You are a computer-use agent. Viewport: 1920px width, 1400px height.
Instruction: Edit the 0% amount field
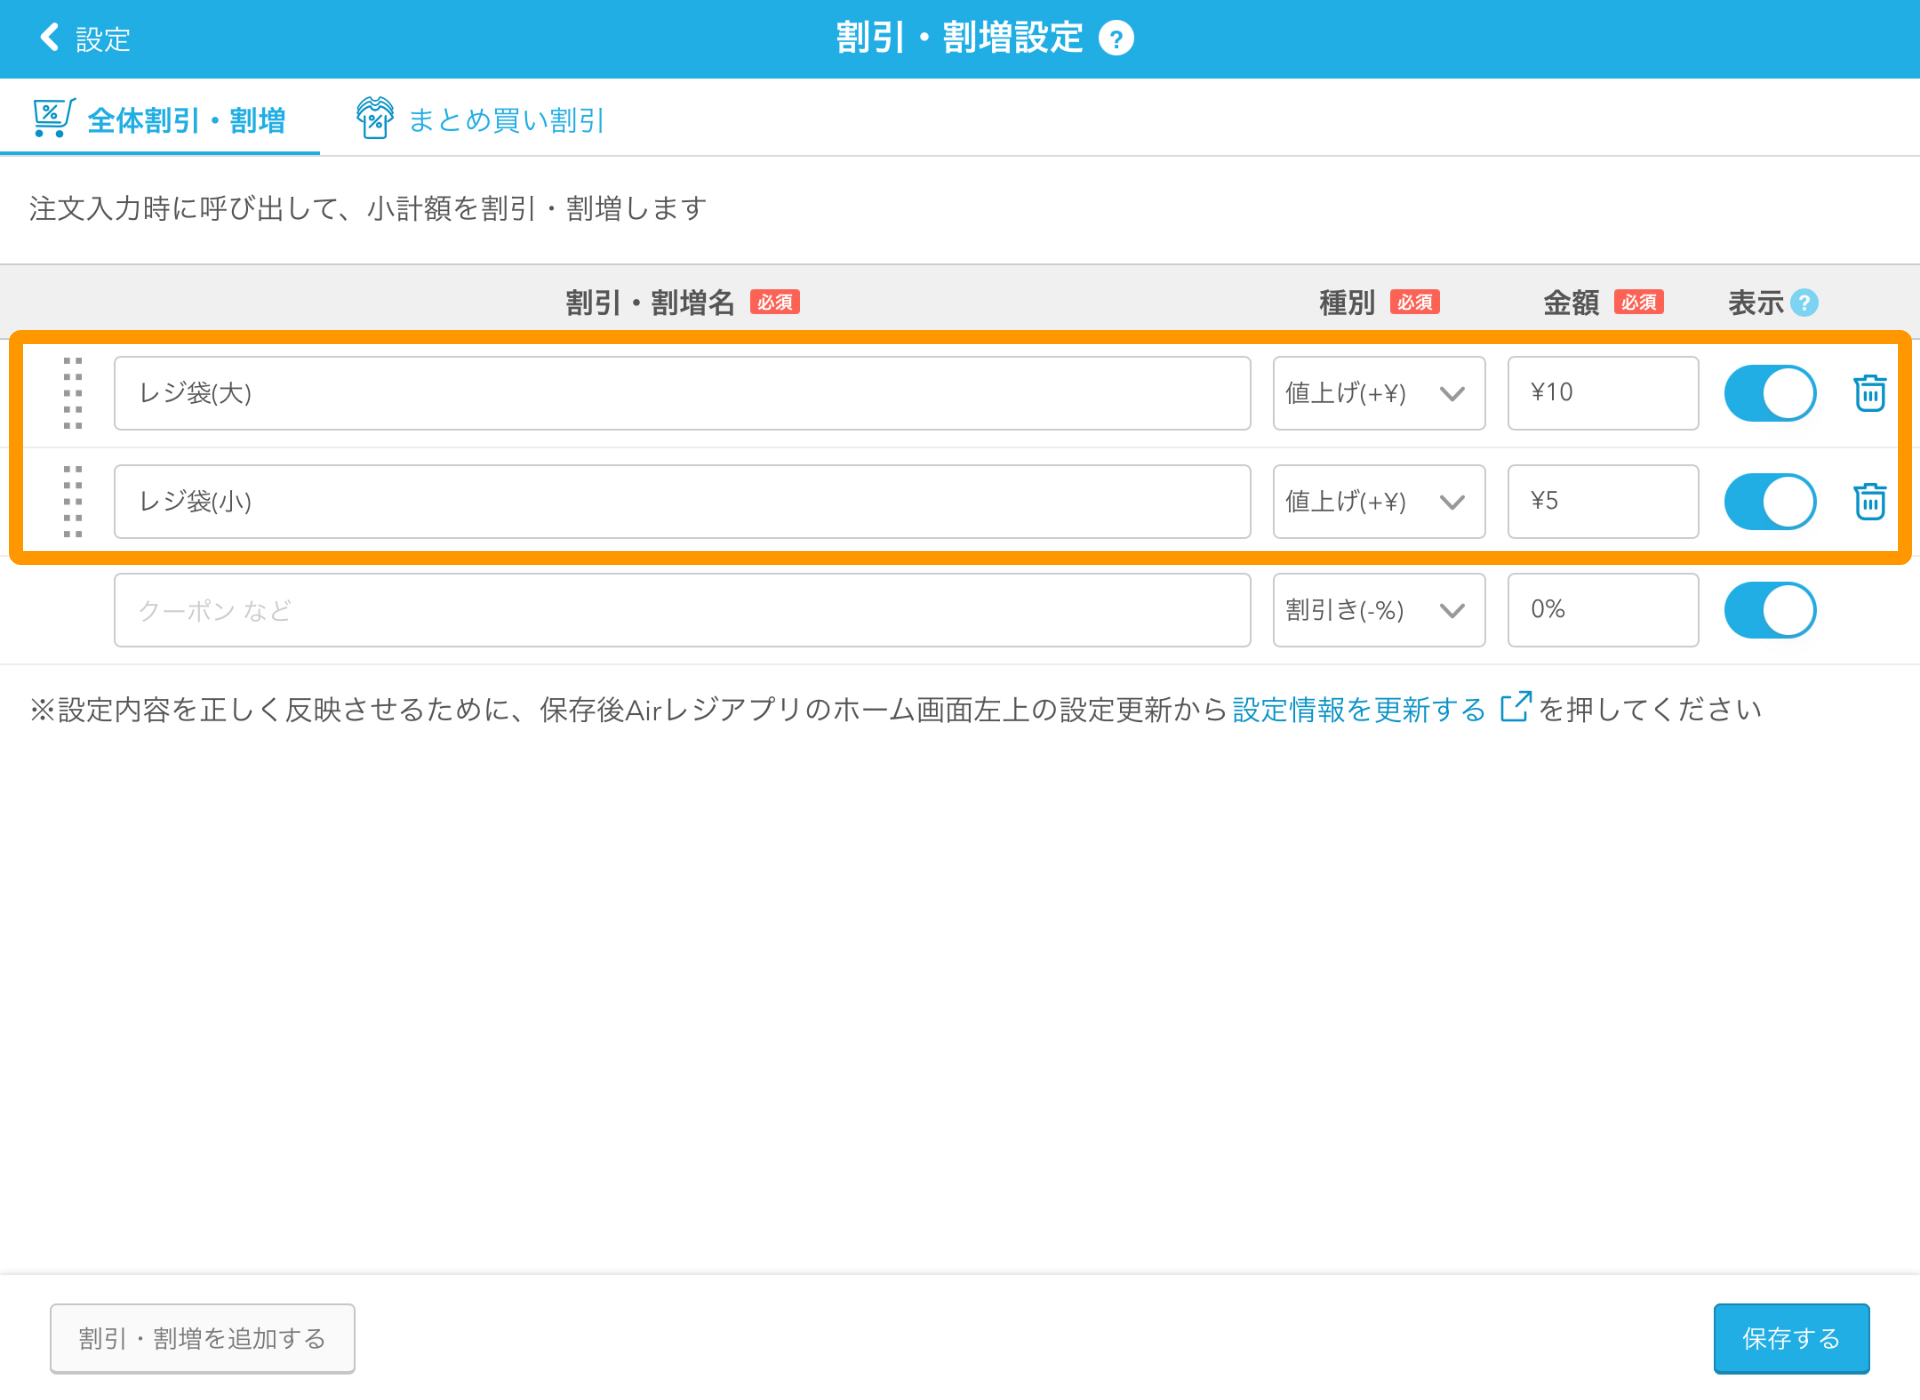[1603, 610]
